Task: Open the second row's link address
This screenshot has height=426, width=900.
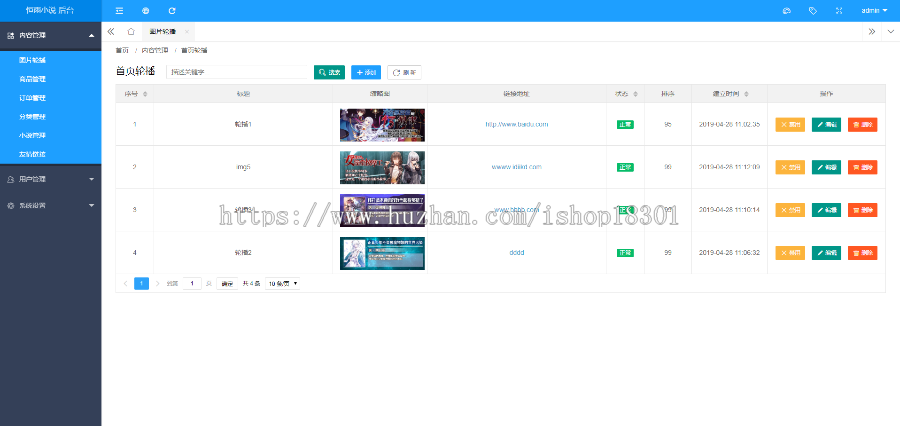Action: [517, 167]
